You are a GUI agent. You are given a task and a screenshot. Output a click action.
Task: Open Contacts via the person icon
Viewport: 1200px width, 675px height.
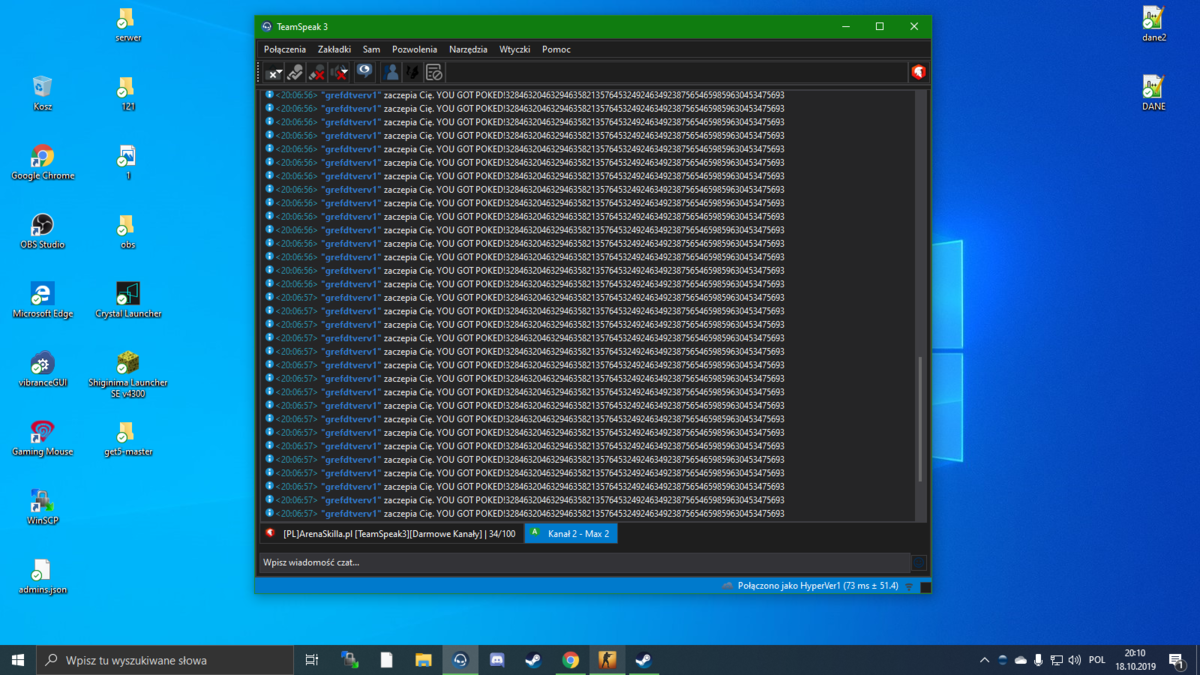click(391, 72)
